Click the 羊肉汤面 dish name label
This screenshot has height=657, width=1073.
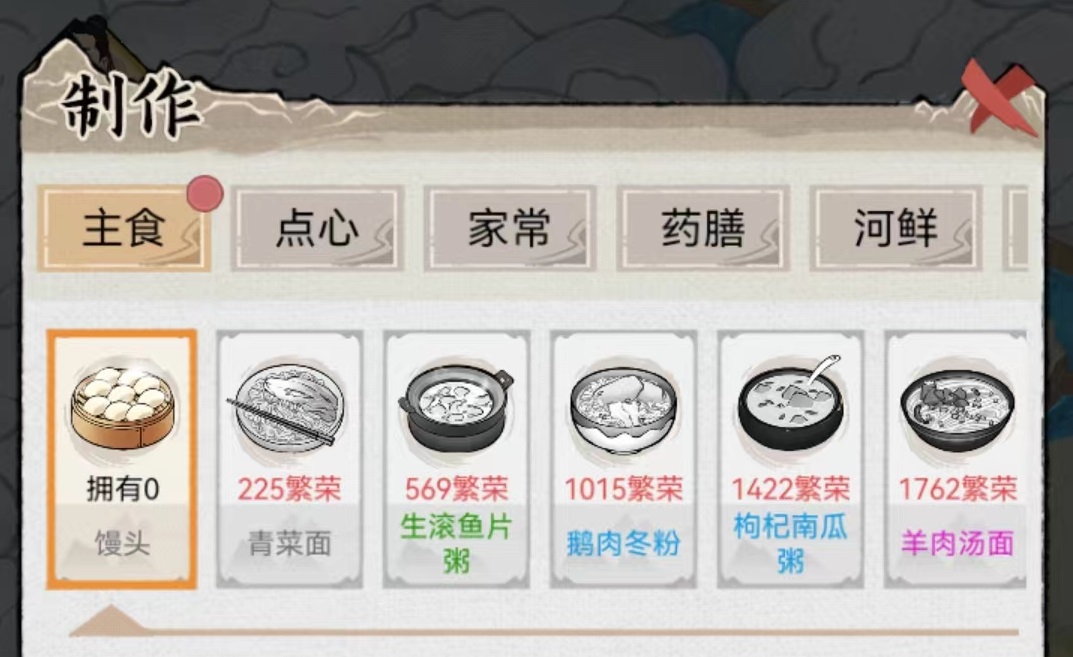coord(957,543)
